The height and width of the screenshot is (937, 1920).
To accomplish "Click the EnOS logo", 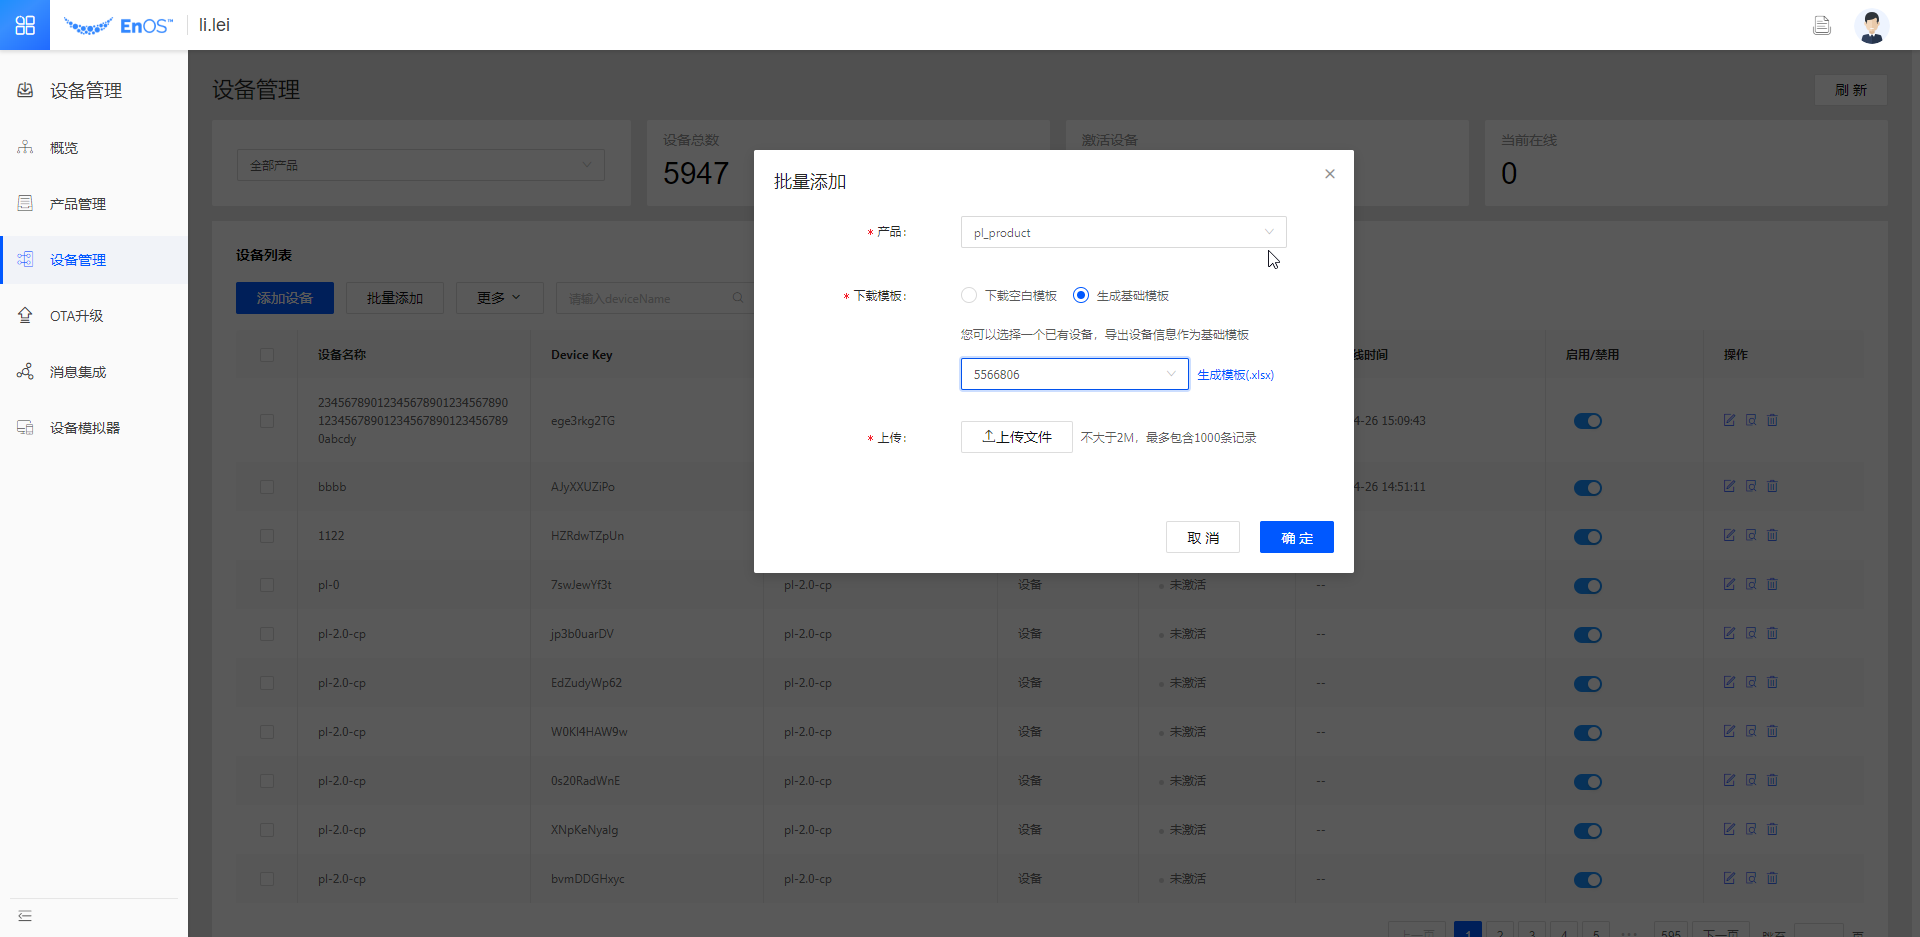I will click(x=118, y=26).
